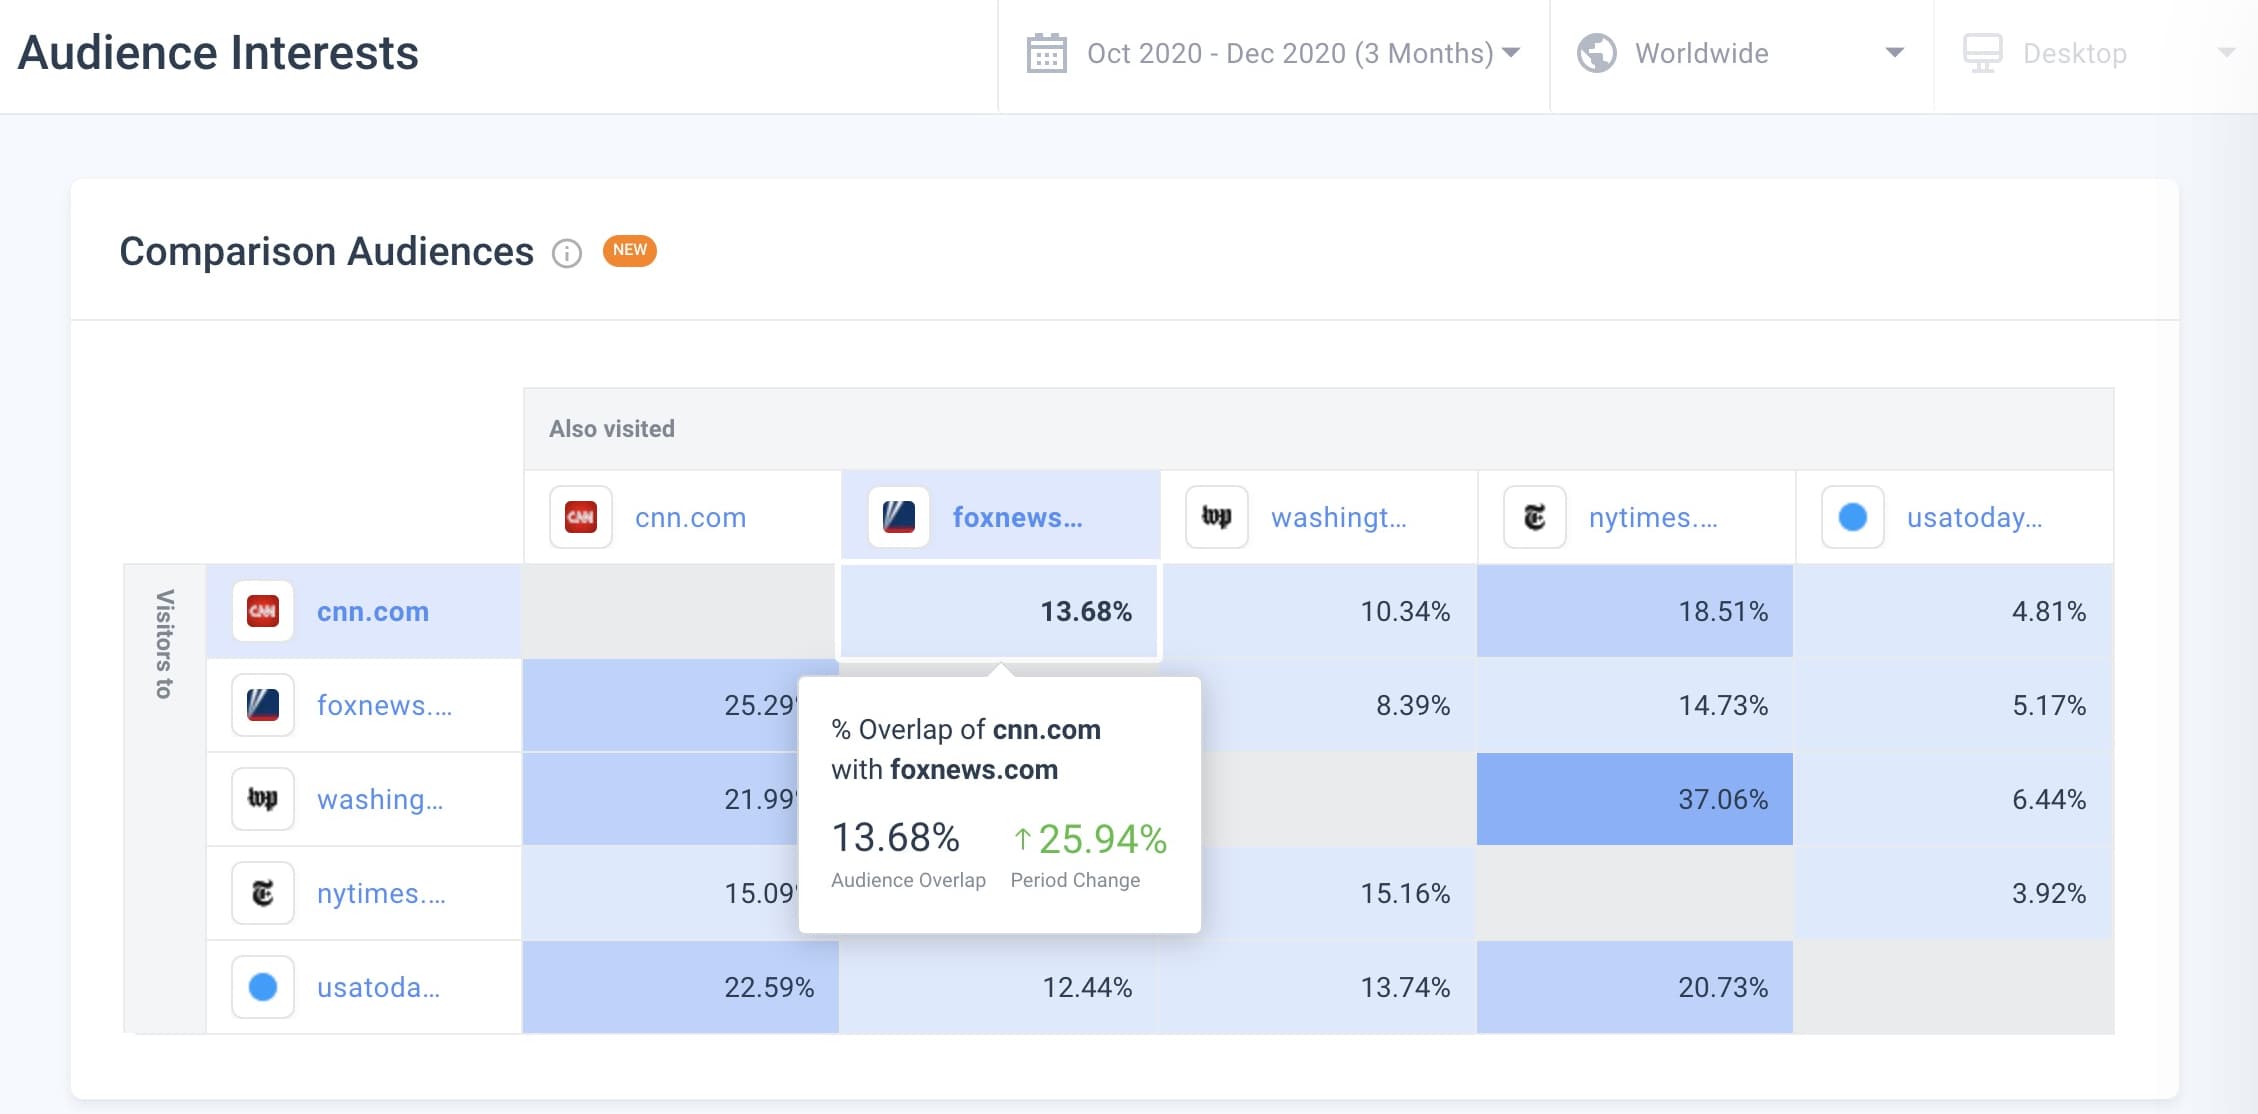This screenshot has width=2258, height=1114.
Task: Select the 22.59% cell in usatoday row
Action: (x=680, y=987)
